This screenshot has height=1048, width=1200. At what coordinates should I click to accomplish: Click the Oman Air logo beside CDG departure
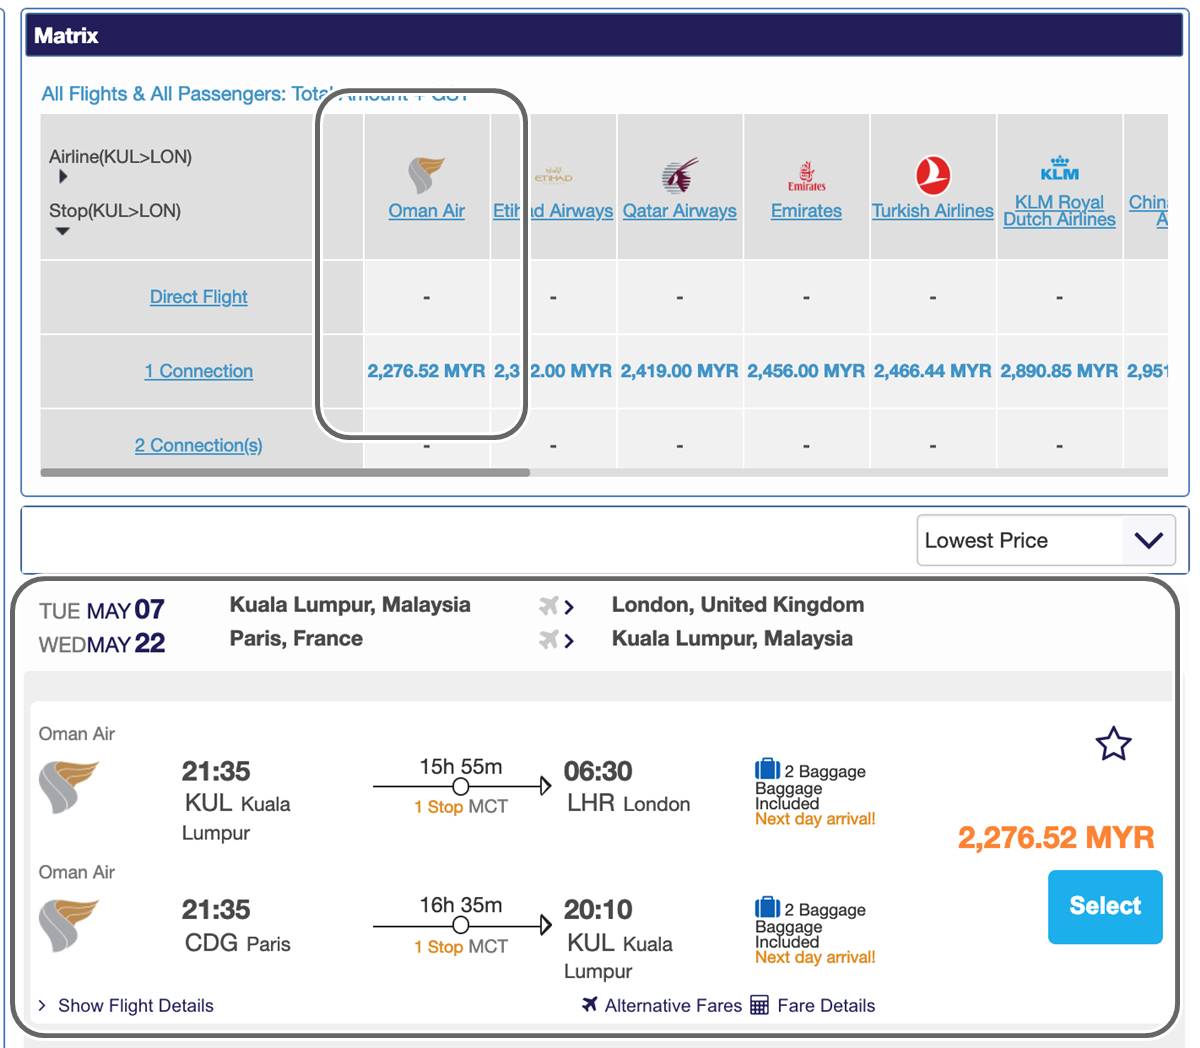[68, 925]
